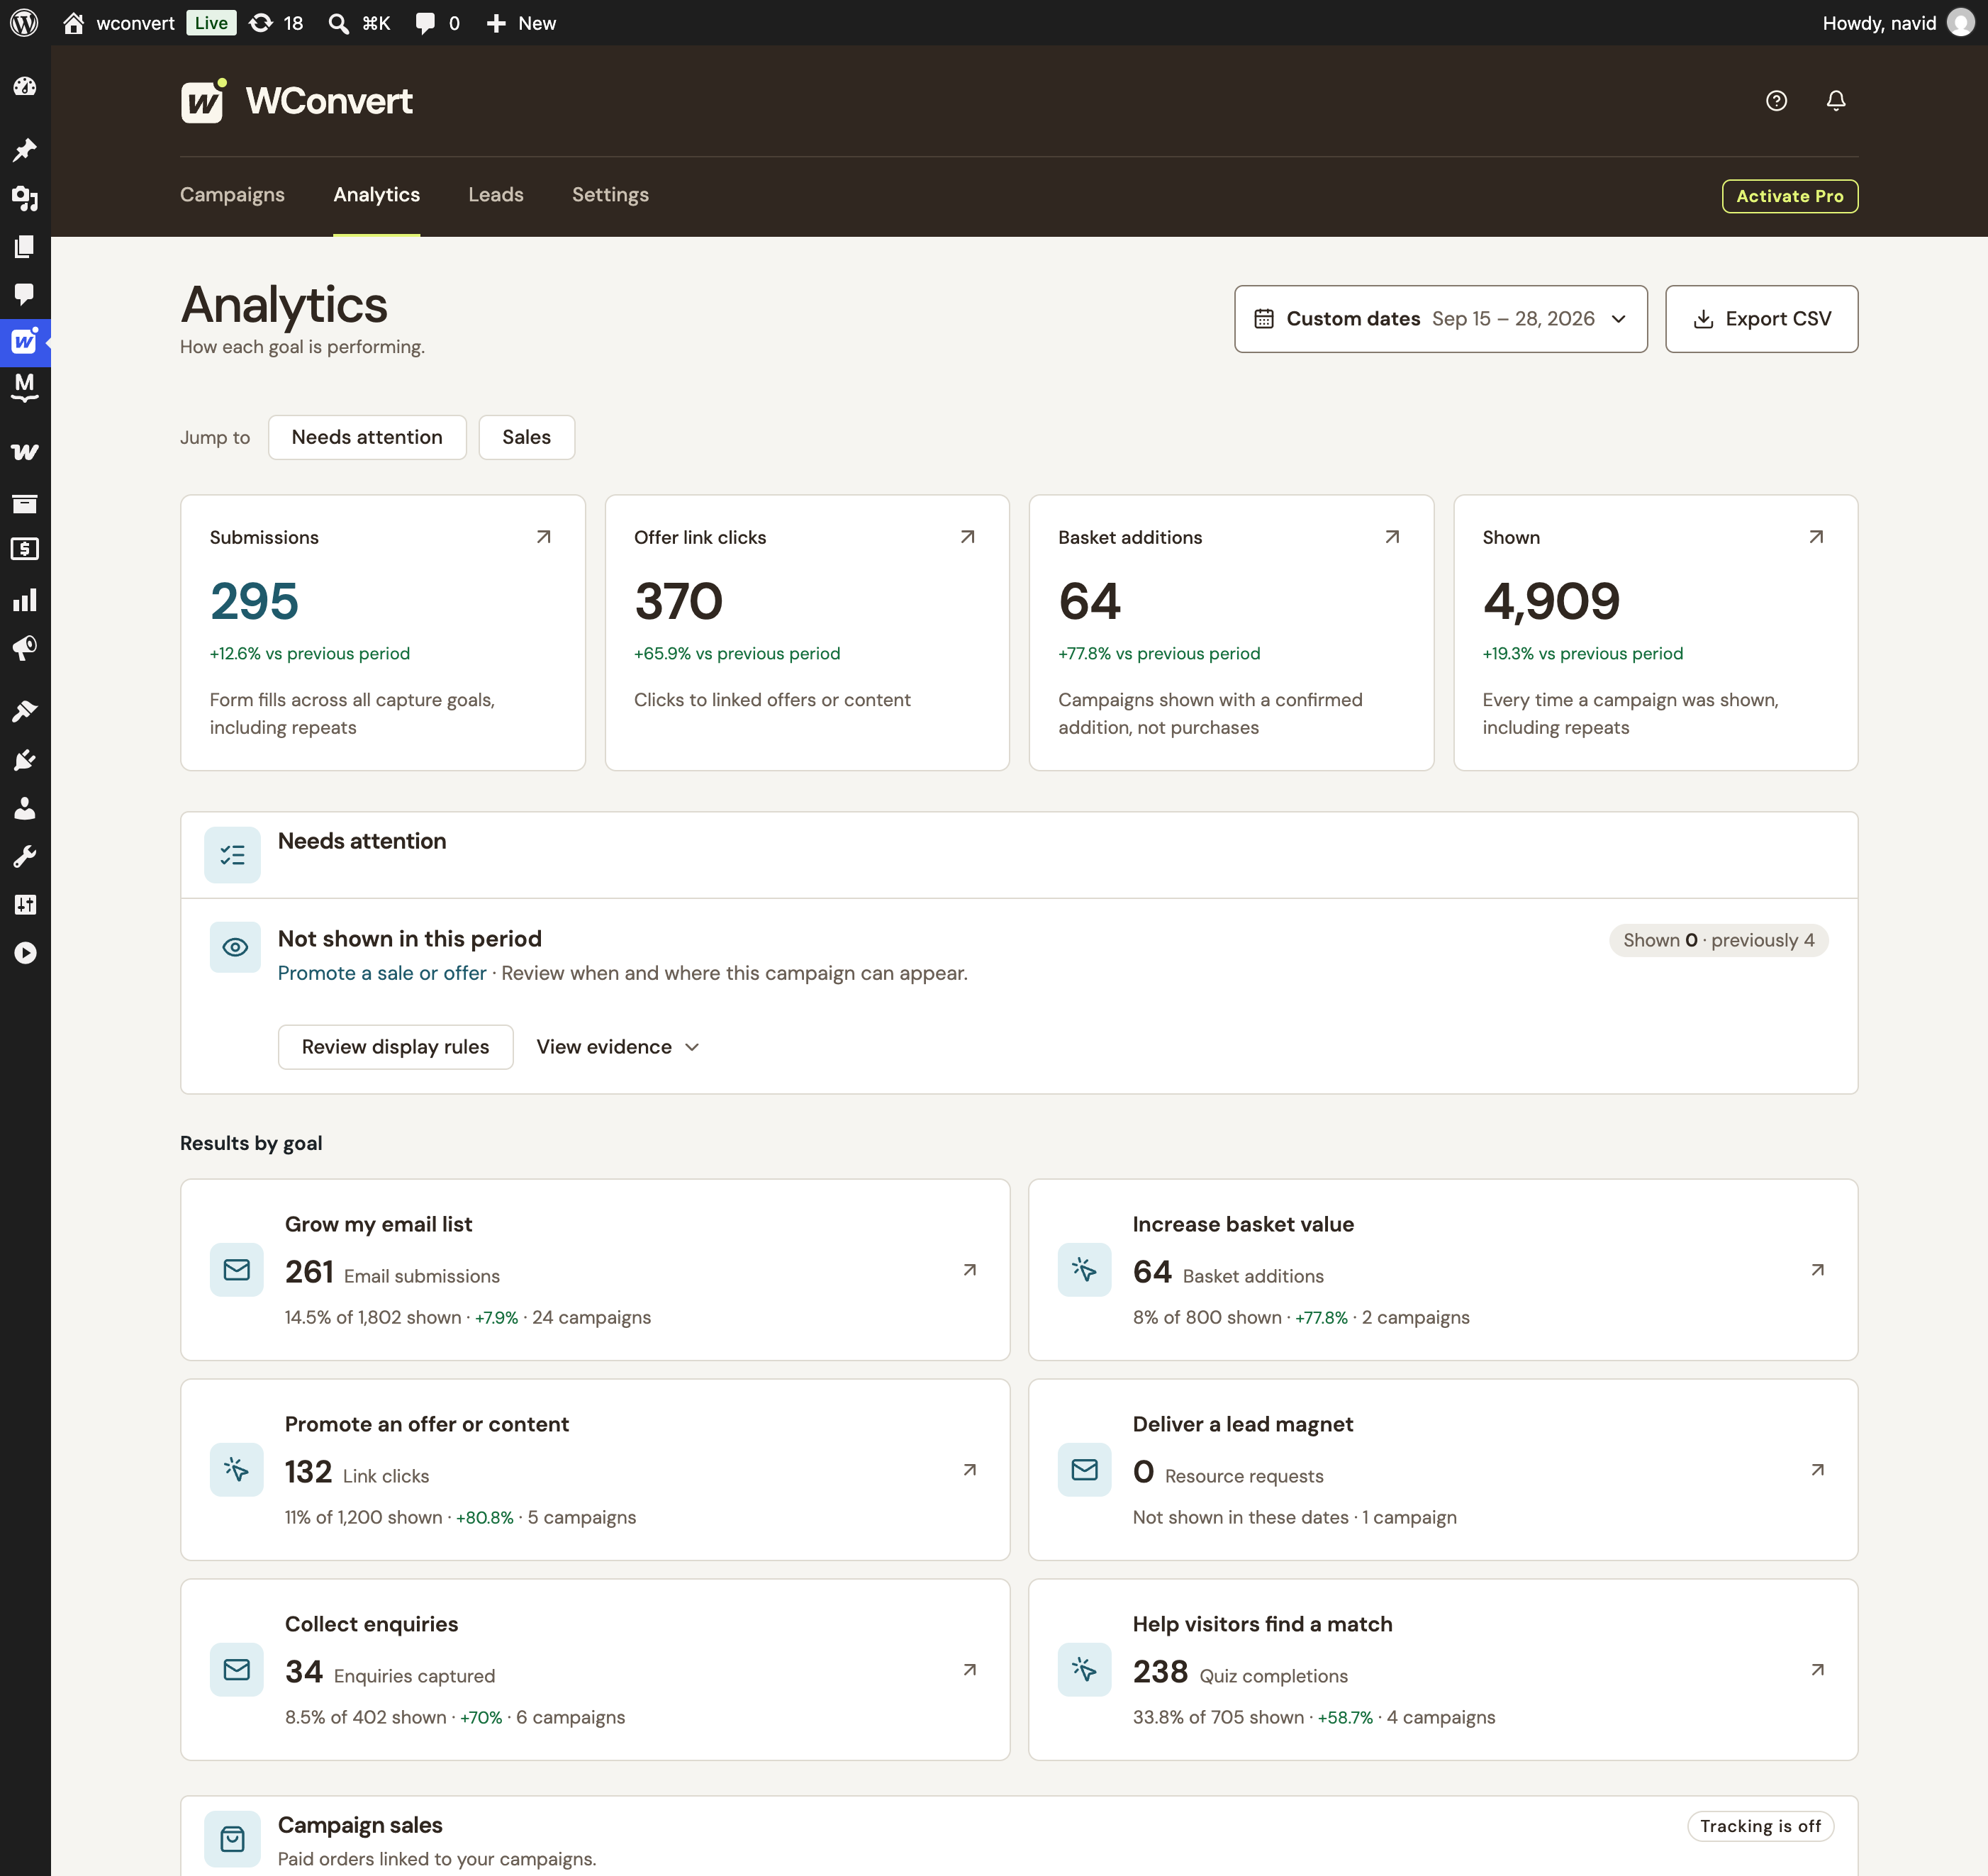Open the Grow my email list card
Image resolution: width=1988 pixels, height=1876 pixels.
click(595, 1270)
